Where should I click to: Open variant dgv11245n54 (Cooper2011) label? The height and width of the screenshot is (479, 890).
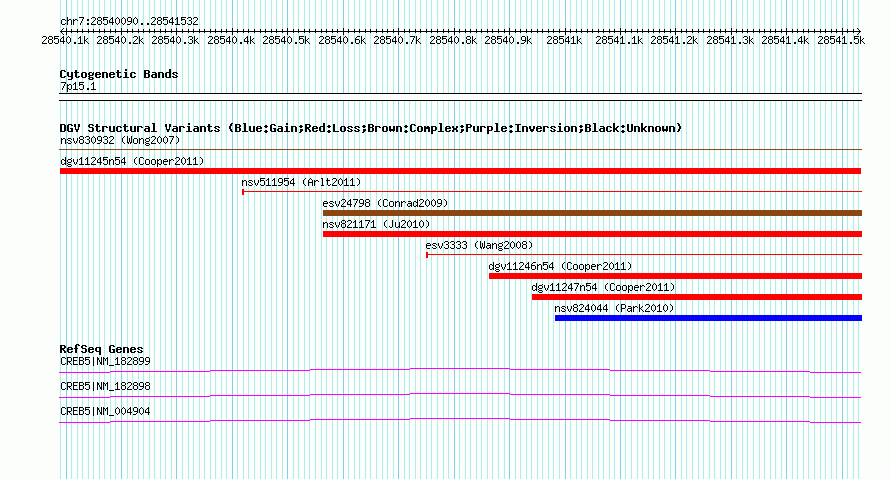[132, 161]
